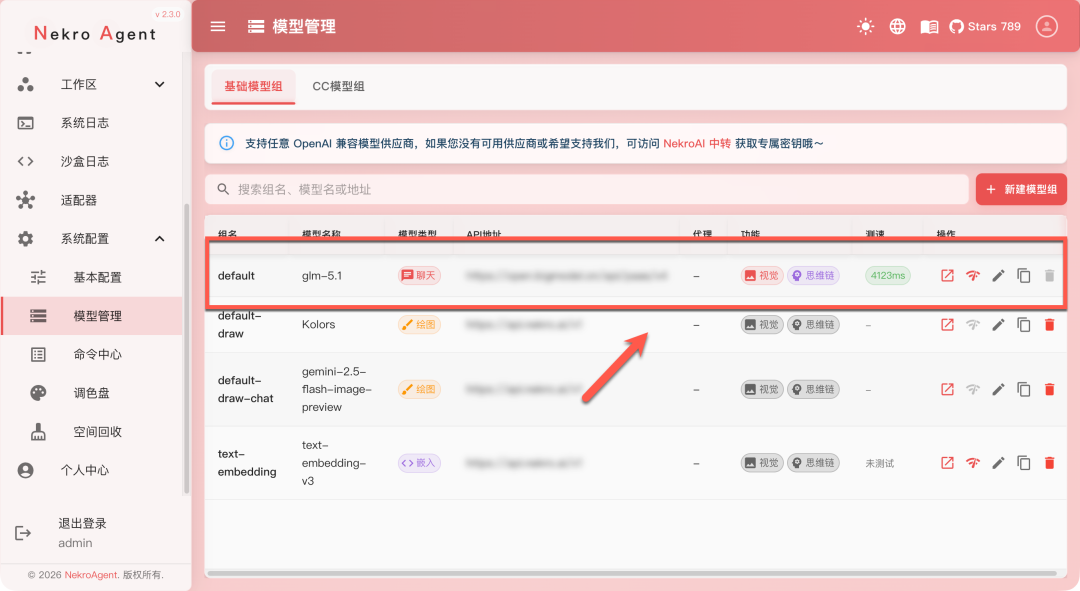1080x591 pixels.
Task: Click gemini-2.5-flash-image-preview model name
Action: pos(337,389)
